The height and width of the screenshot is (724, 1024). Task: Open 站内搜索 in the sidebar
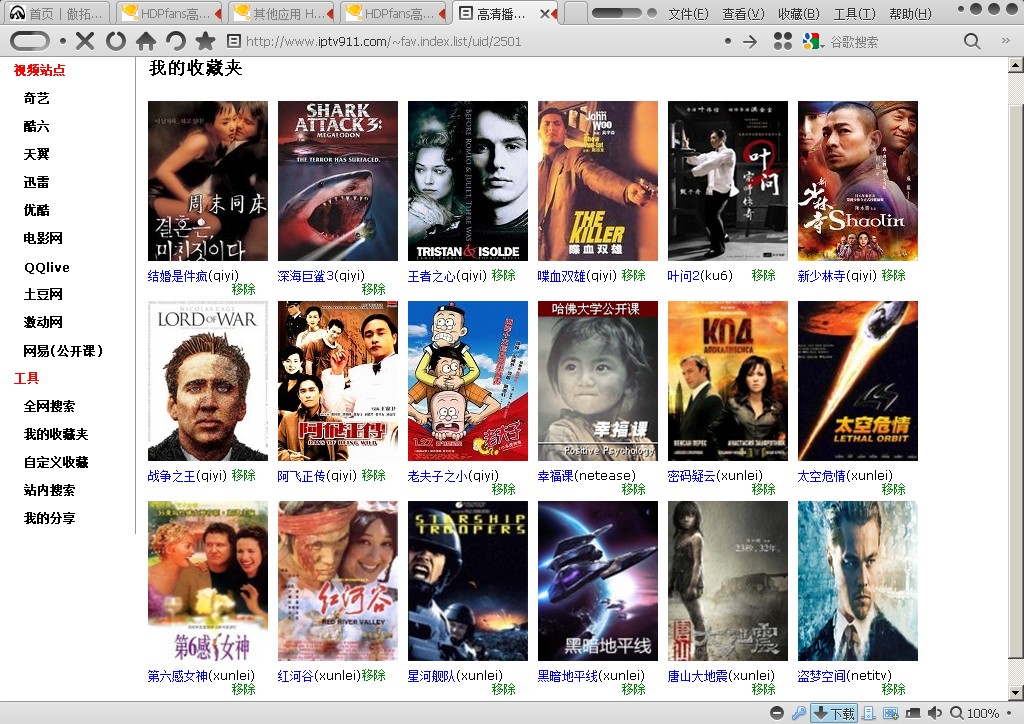click(50, 490)
